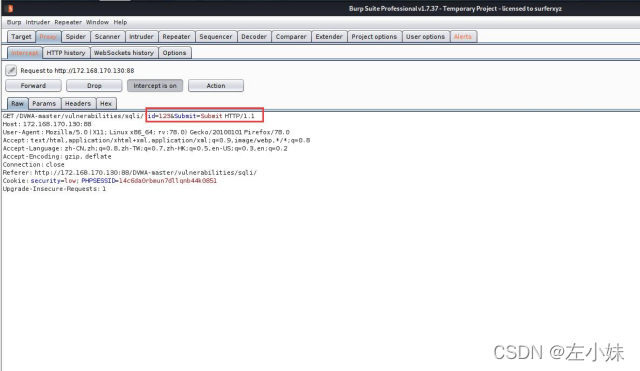Select the Intercept sub-tab
Viewport: 640px width, 371px height.
coord(24,53)
